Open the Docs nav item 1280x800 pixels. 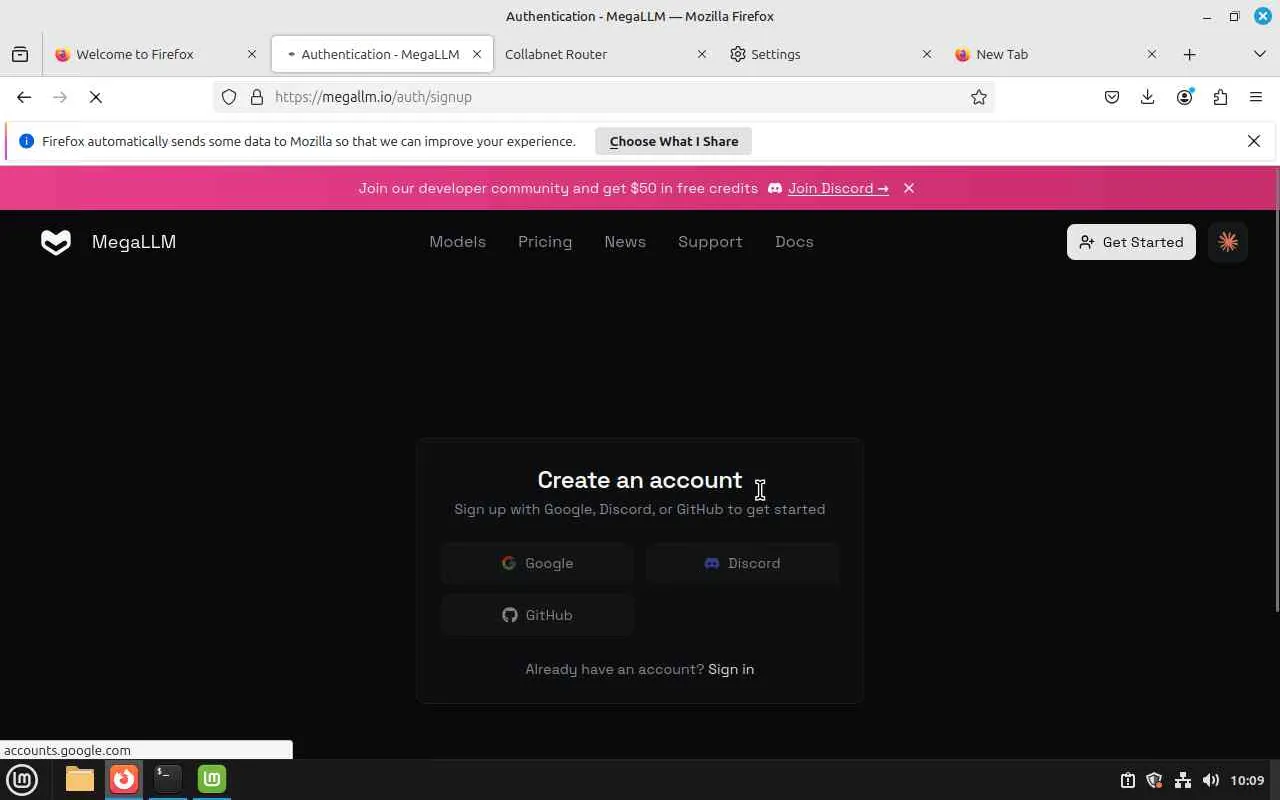[794, 242]
